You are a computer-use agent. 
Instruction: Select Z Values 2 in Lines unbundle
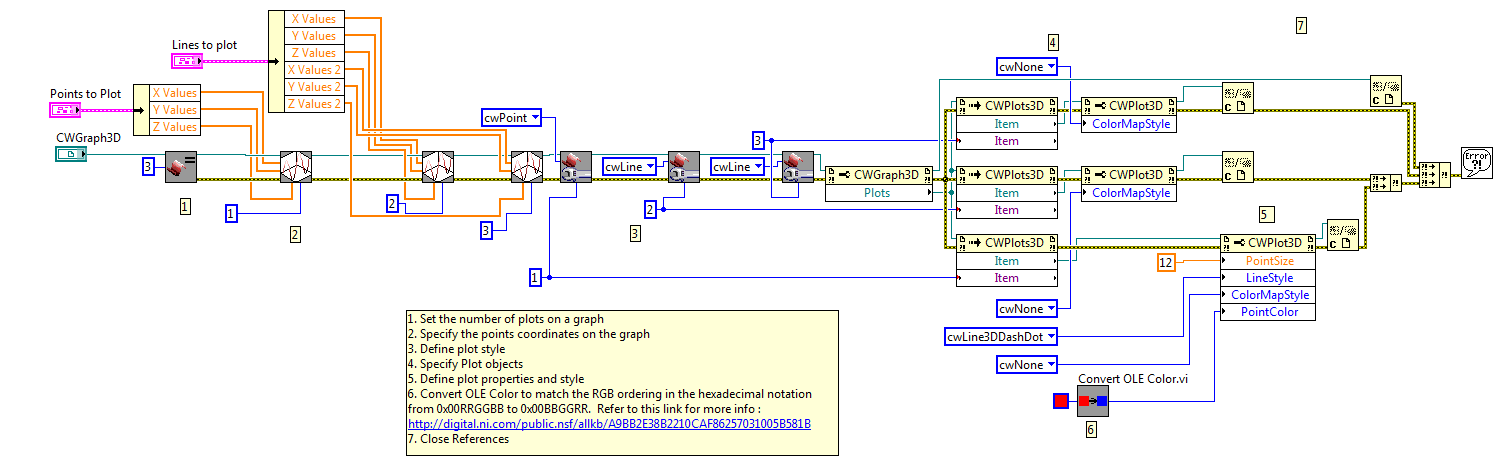pyautogui.click(x=313, y=104)
